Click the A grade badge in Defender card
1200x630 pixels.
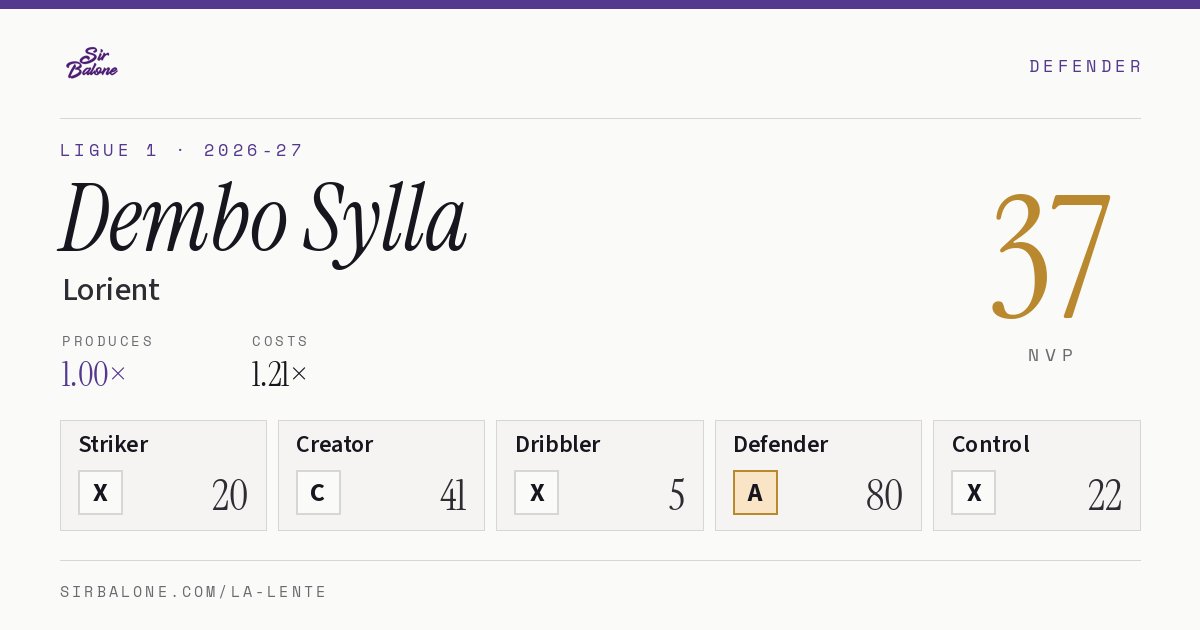pyautogui.click(x=755, y=492)
